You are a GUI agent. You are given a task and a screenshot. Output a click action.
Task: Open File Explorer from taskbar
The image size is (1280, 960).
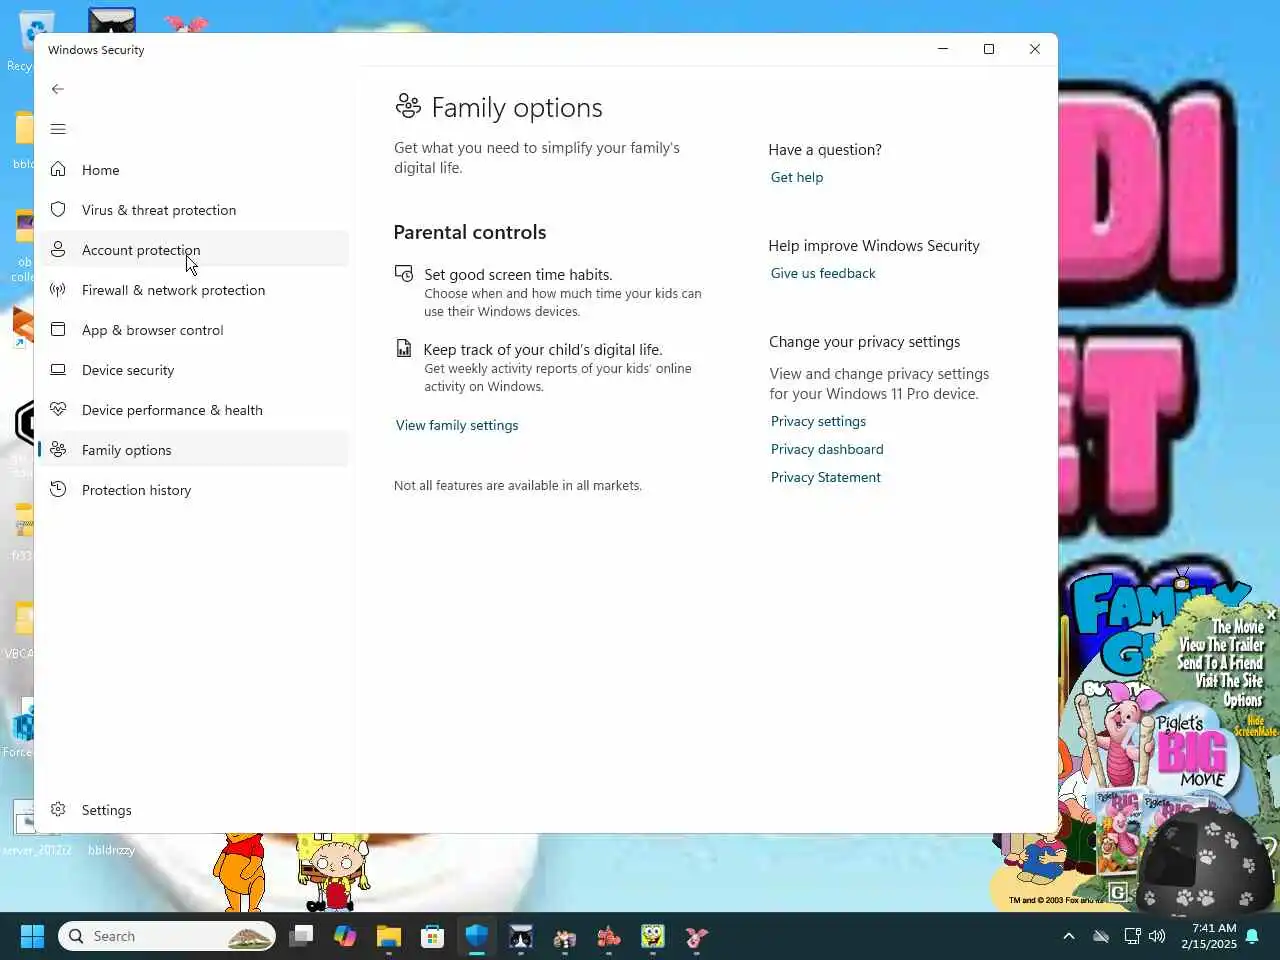point(389,936)
